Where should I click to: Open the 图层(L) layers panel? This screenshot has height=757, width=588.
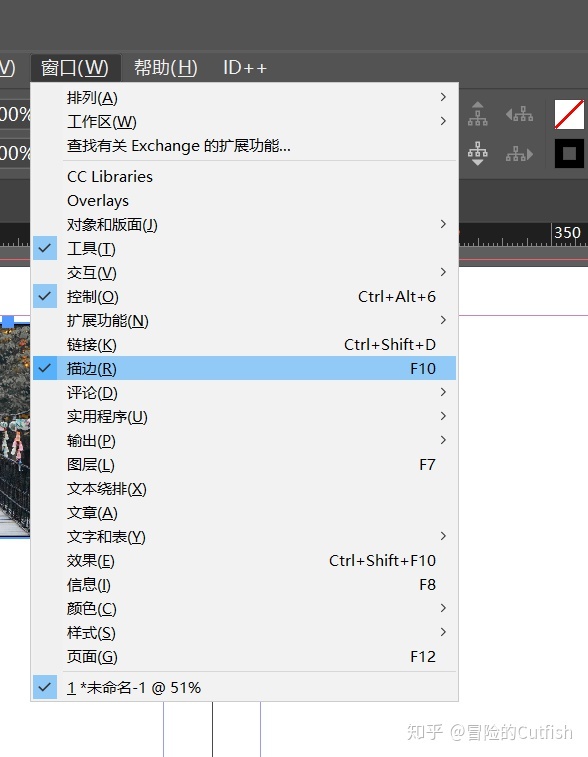244,464
